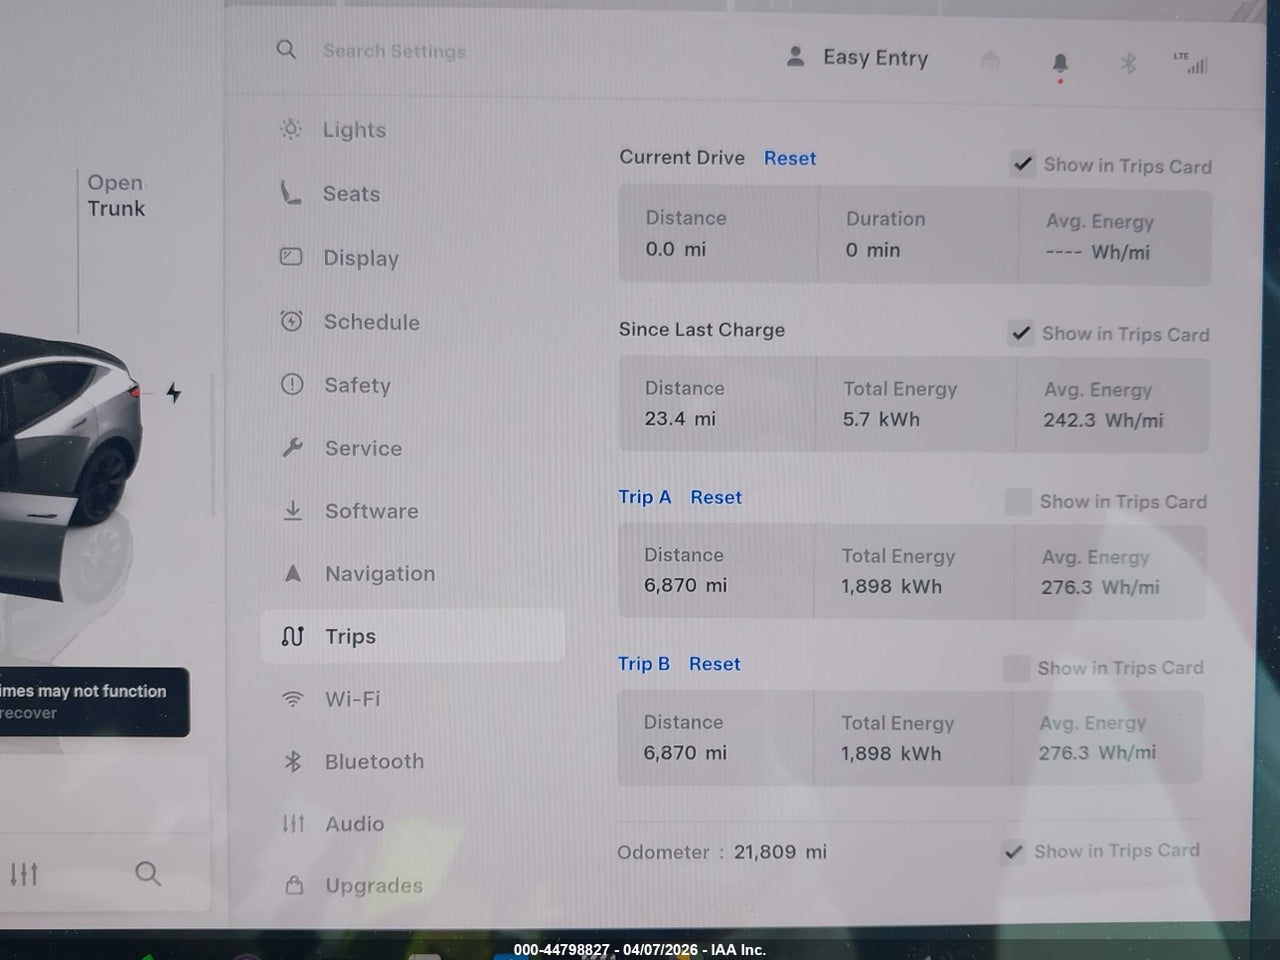Open the HomeLink garage icon
The width and height of the screenshot is (1280, 960).
click(990, 61)
